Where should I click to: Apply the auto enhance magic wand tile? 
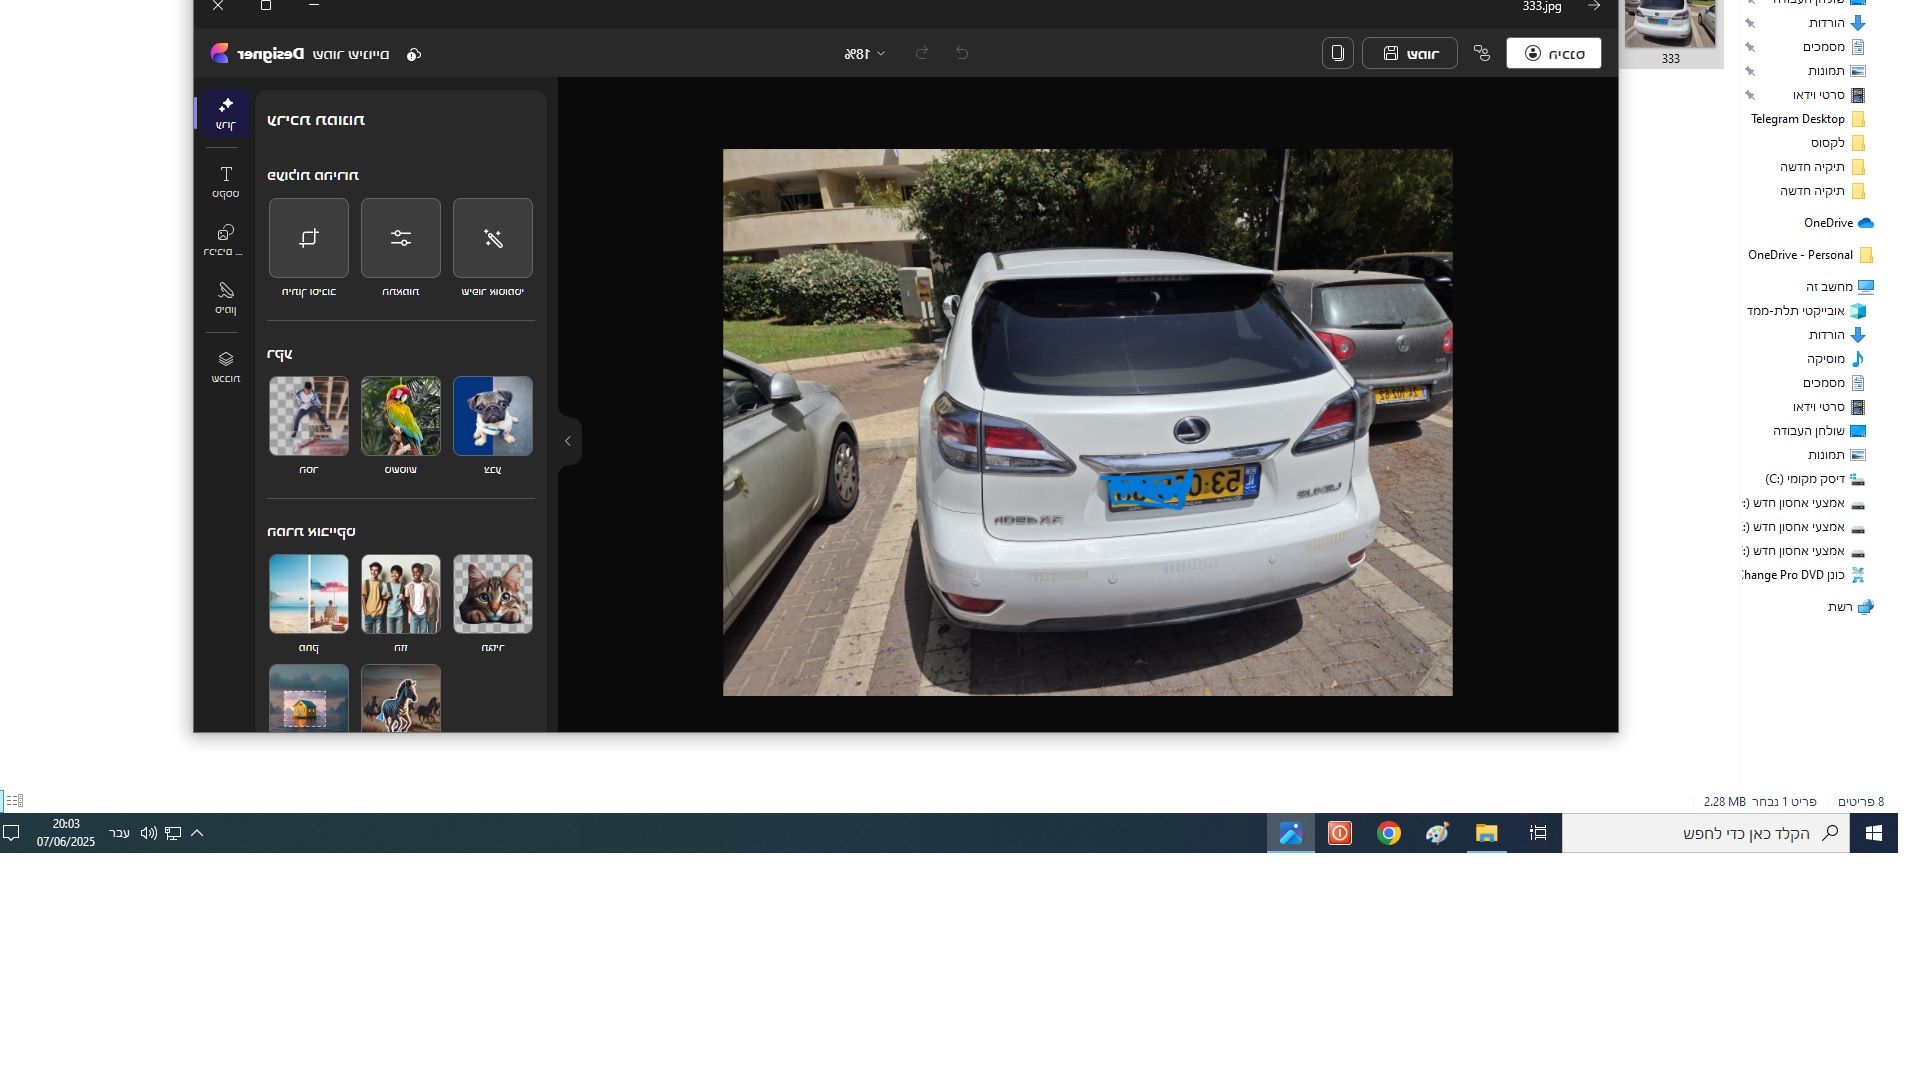(x=493, y=238)
